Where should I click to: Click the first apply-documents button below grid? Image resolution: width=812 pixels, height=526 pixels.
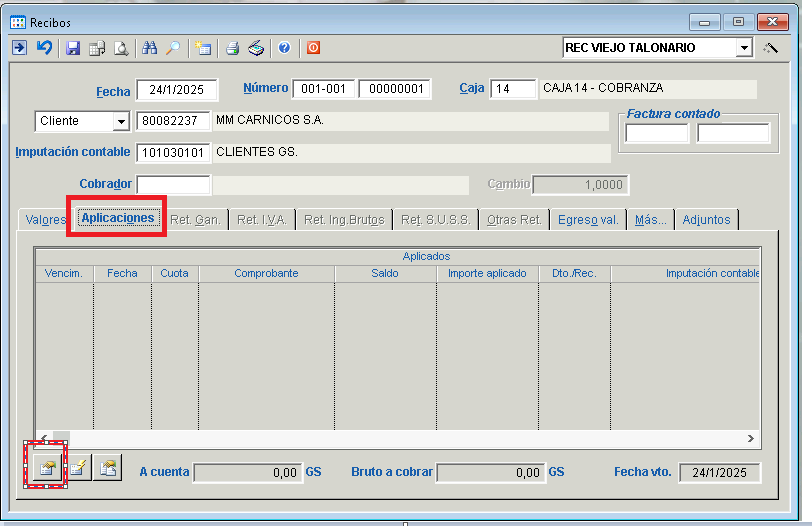point(45,467)
